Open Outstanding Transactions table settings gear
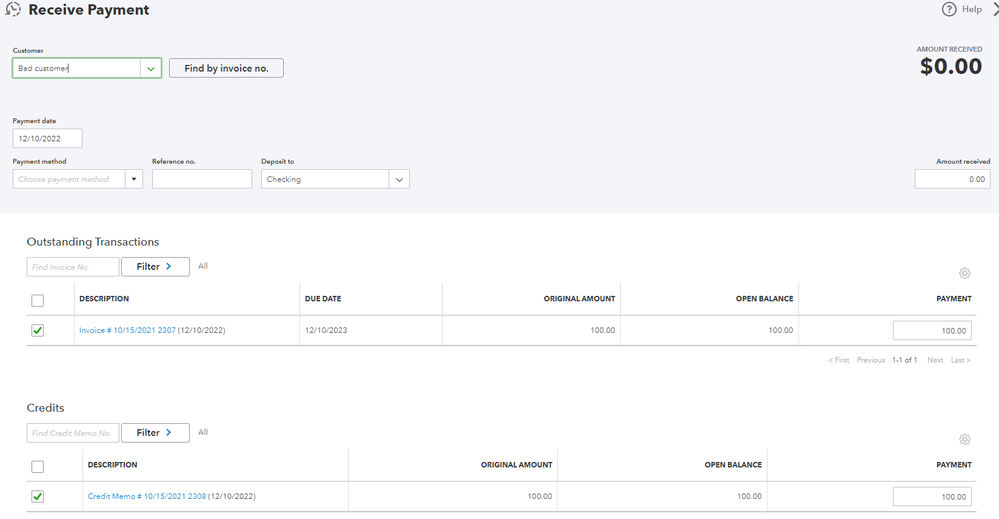 (x=964, y=273)
